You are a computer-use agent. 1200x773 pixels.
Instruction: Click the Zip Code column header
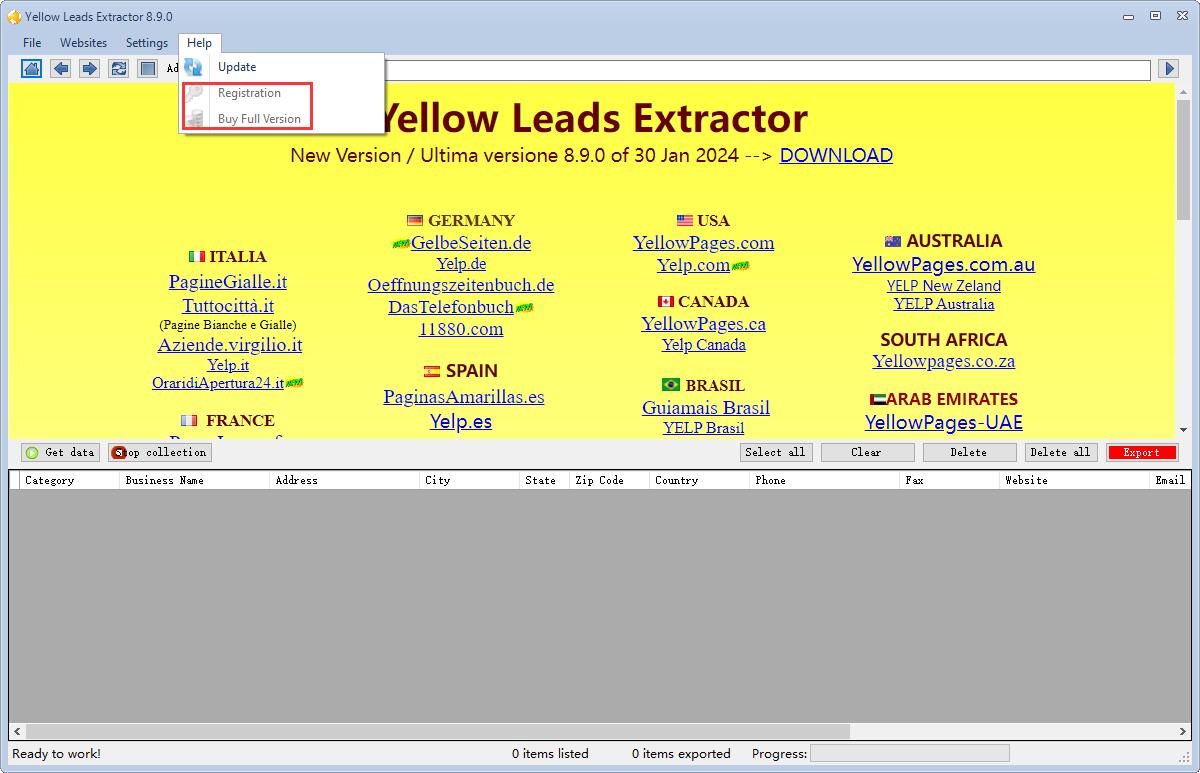[610, 481]
